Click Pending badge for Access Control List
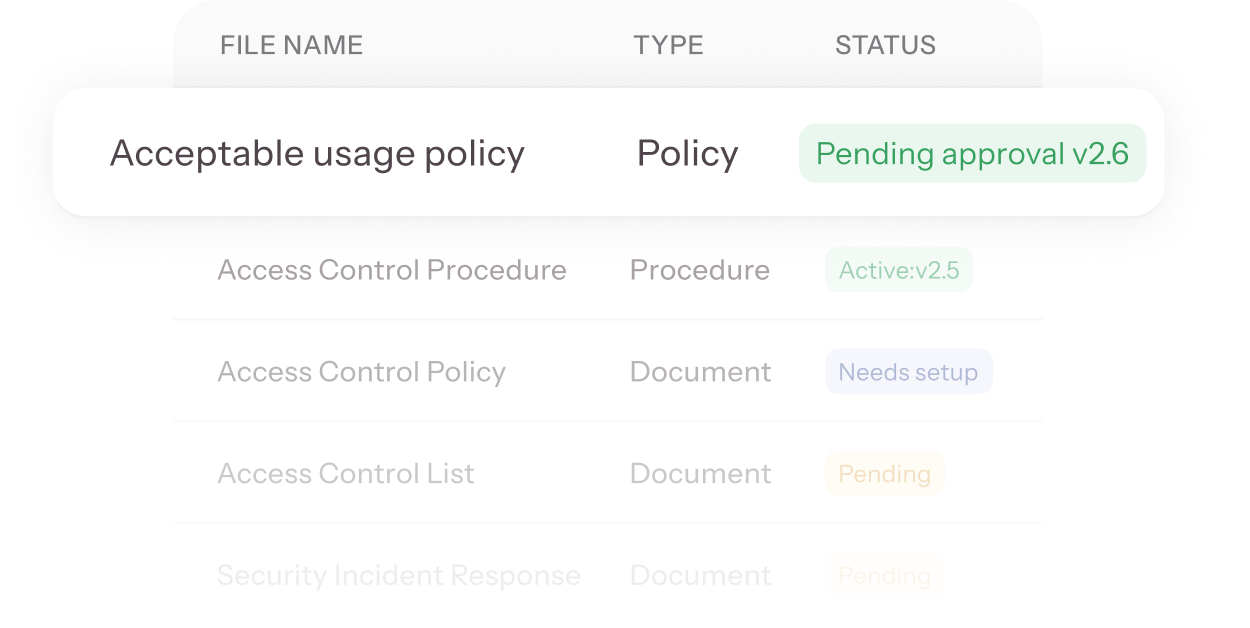The image size is (1250, 628). [x=884, y=474]
